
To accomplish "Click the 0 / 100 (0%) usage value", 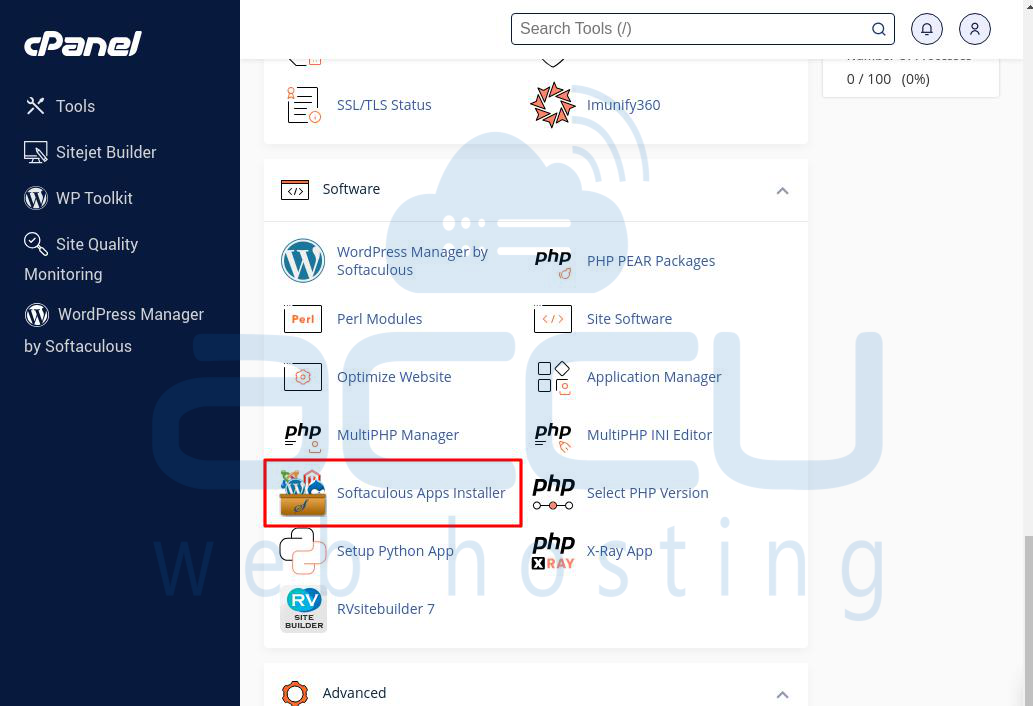I will click(888, 79).
